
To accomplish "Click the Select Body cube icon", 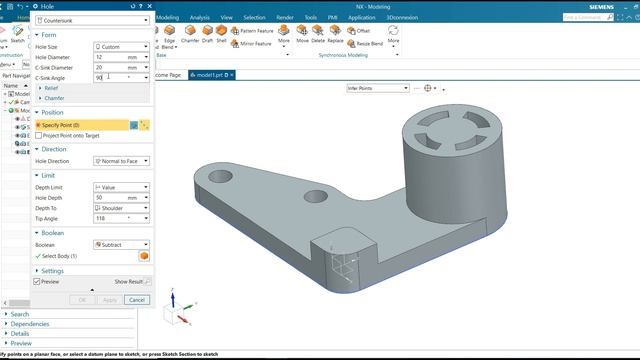I will (144, 256).
